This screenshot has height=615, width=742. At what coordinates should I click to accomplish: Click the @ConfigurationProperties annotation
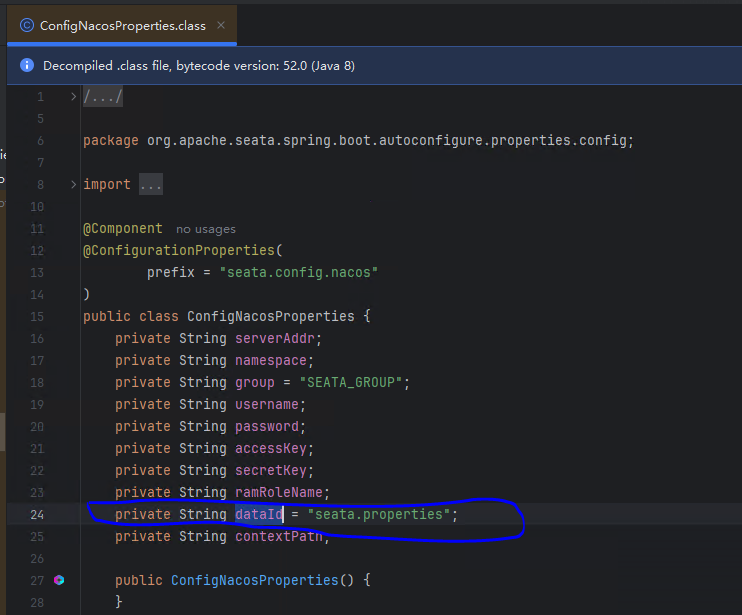(175, 251)
